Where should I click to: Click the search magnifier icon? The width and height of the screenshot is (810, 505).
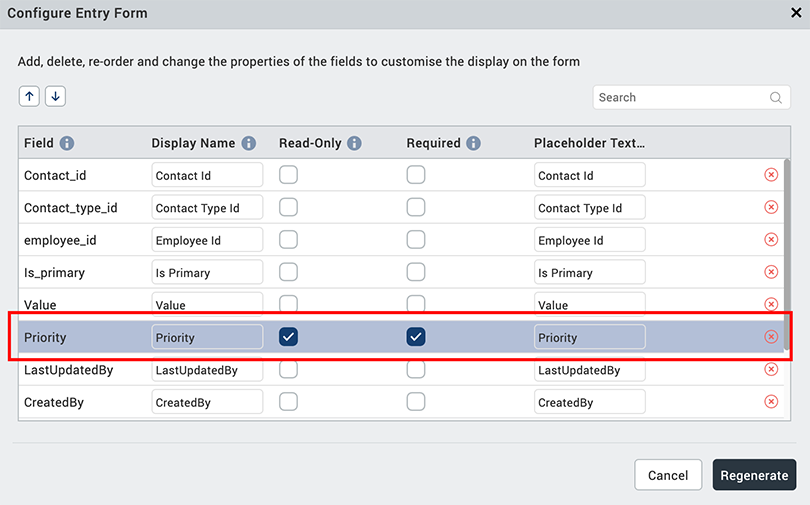pos(776,98)
